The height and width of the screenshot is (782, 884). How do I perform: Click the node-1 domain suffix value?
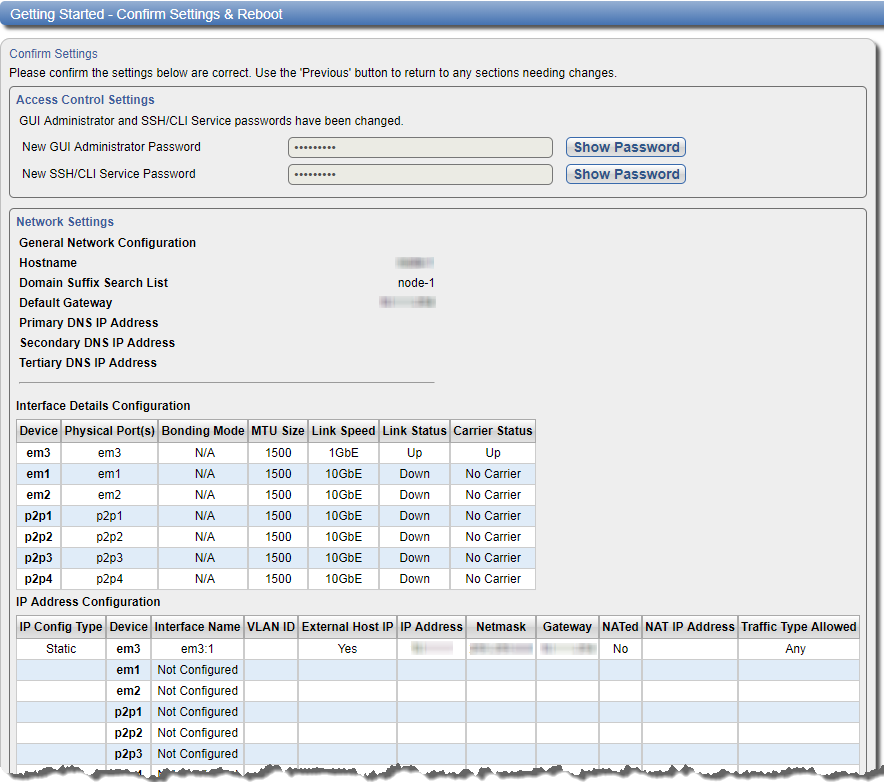pyautogui.click(x=416, y=283)
